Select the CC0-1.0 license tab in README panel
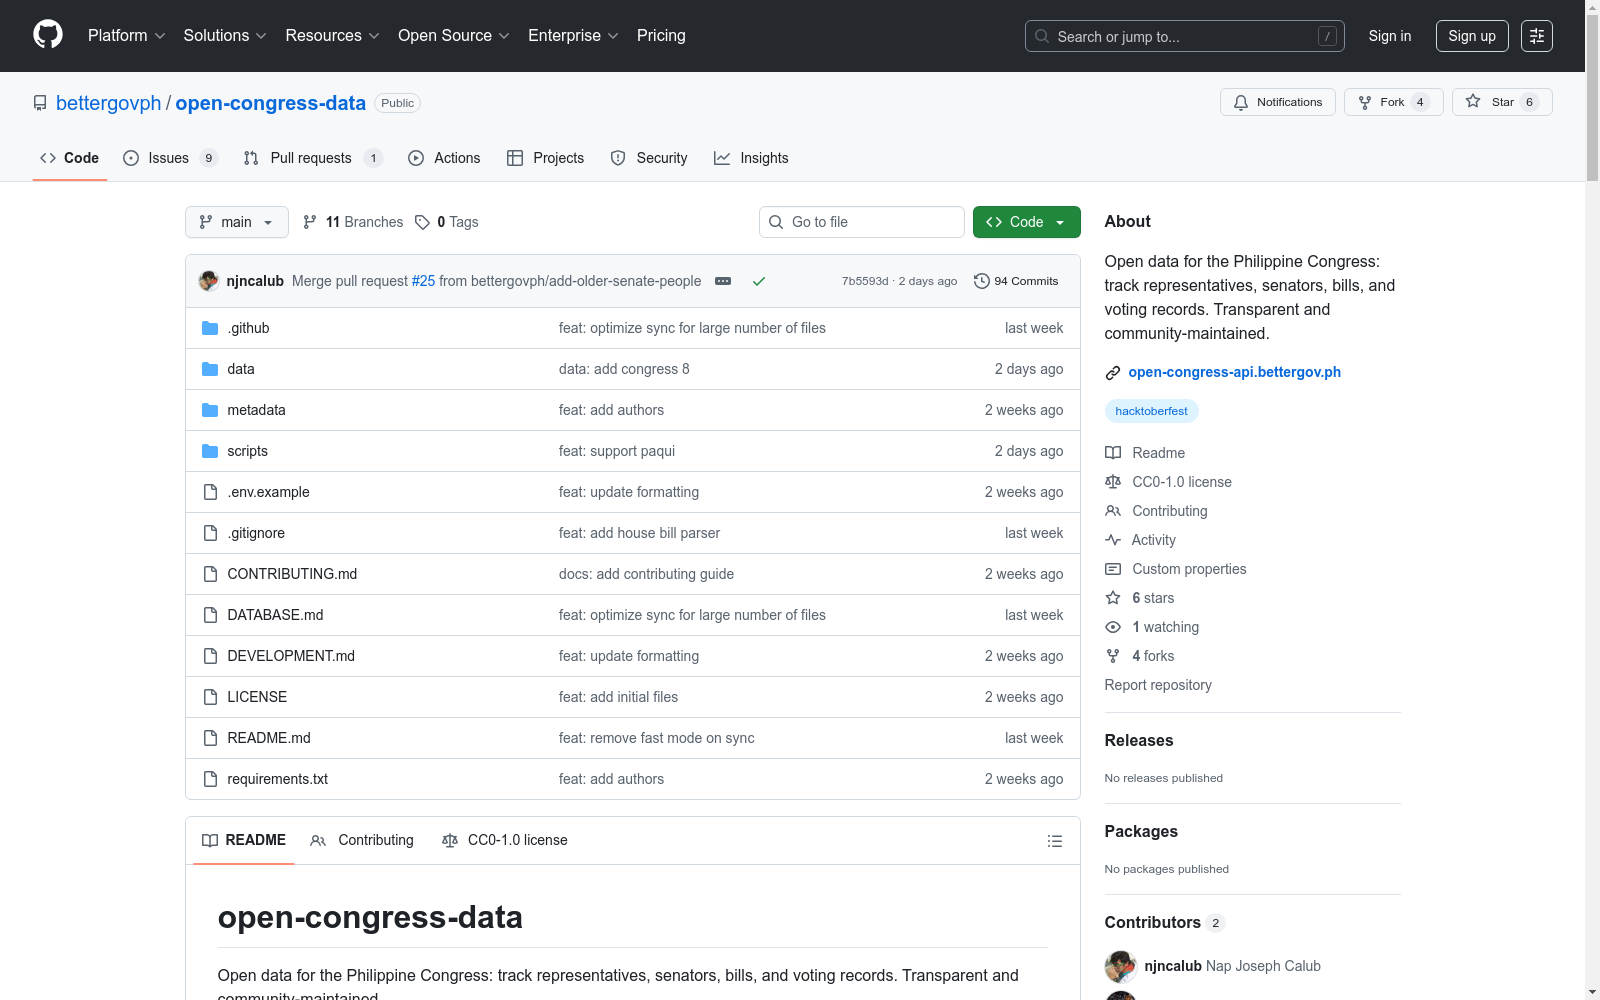1600x1000 pixels. 505,840
